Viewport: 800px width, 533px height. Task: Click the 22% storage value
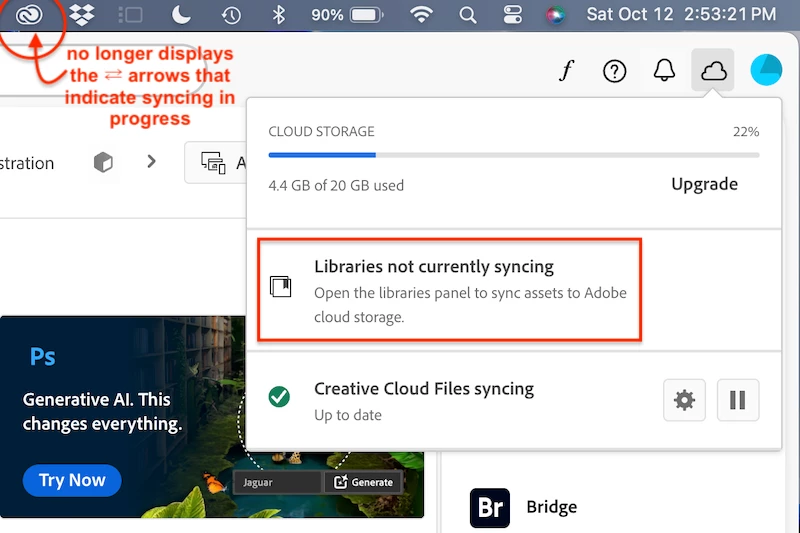pos(746,132)
